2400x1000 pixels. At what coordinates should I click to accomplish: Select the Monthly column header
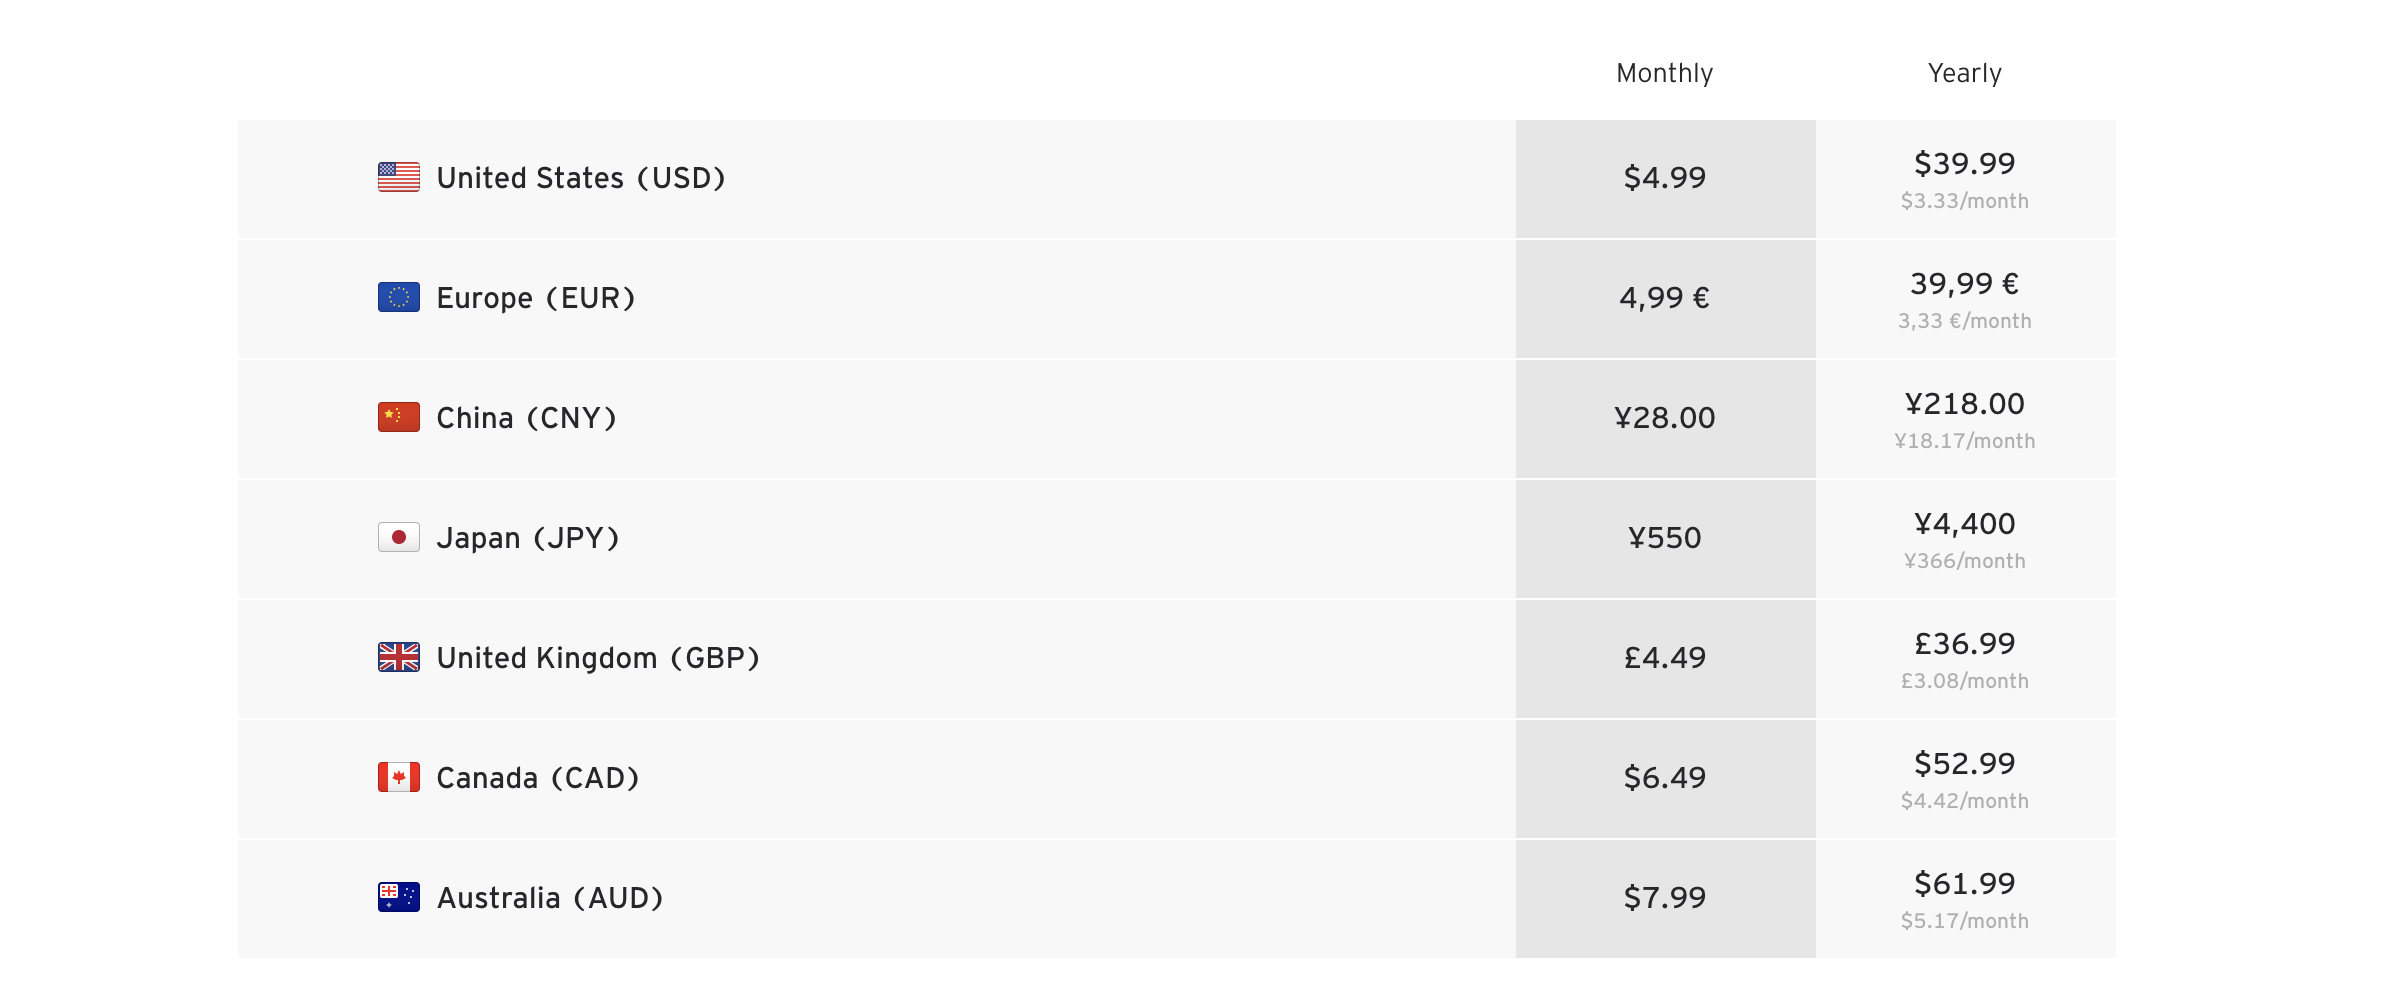pyautogui.click(x=1665, y=73)
